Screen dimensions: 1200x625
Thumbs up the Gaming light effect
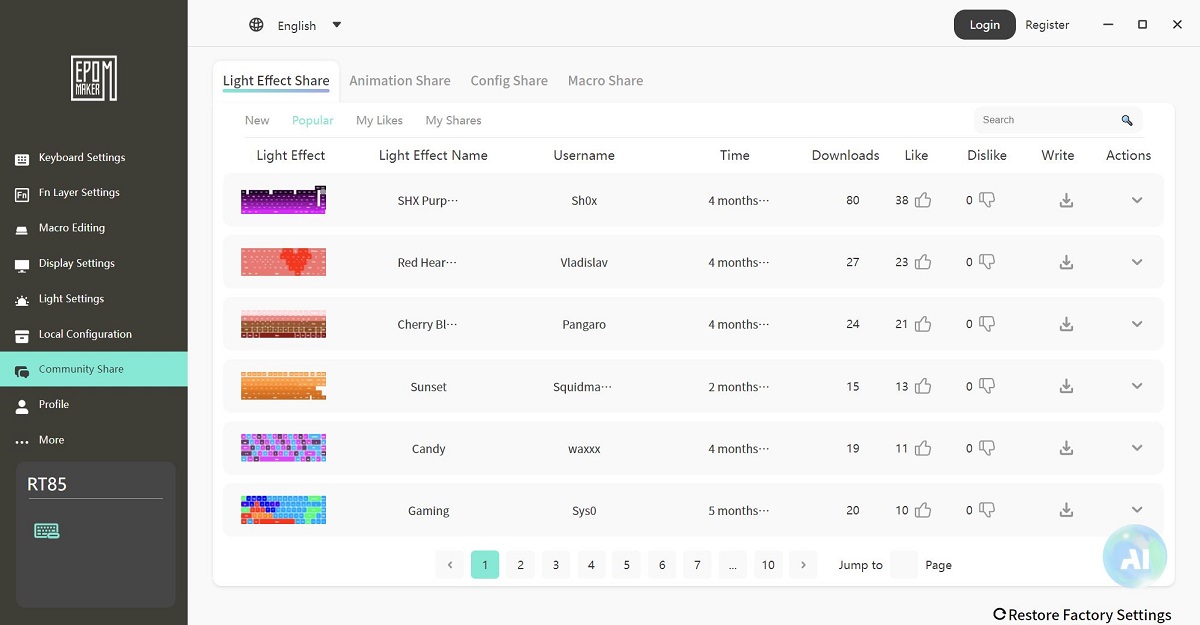(923, 510)
